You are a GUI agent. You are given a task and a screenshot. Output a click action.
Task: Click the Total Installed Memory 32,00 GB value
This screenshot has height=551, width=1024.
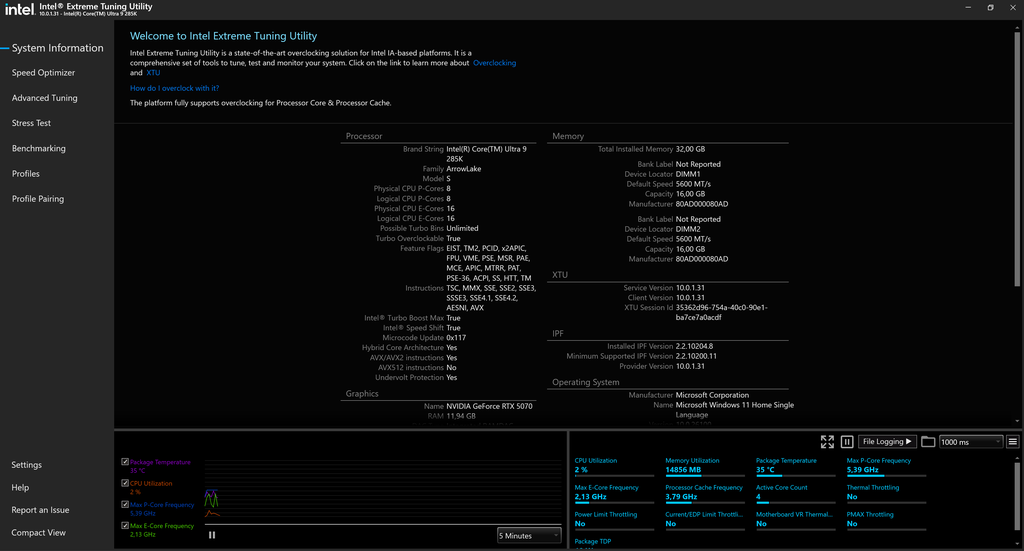[690, 149]
